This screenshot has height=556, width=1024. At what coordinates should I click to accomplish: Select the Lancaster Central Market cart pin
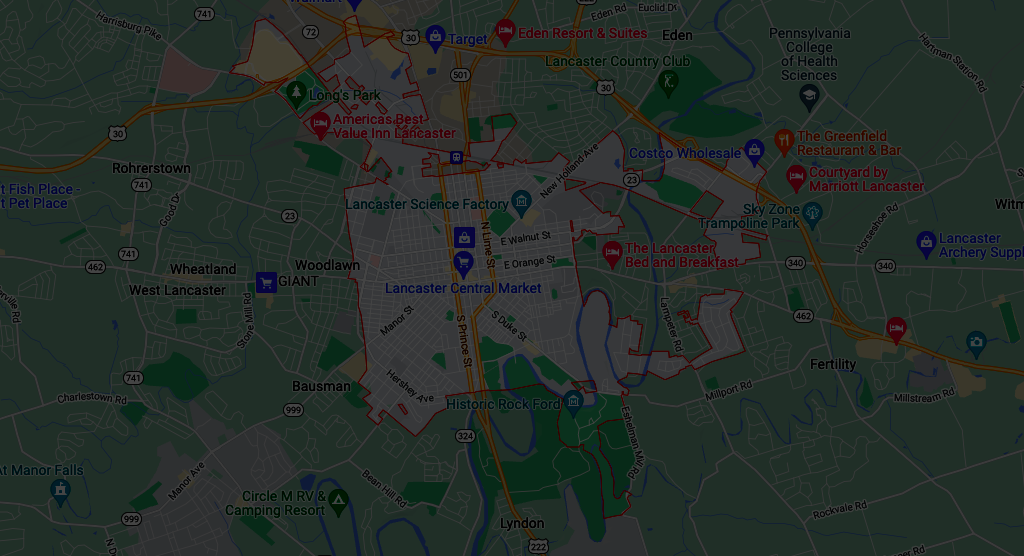(x=463, y=264)
